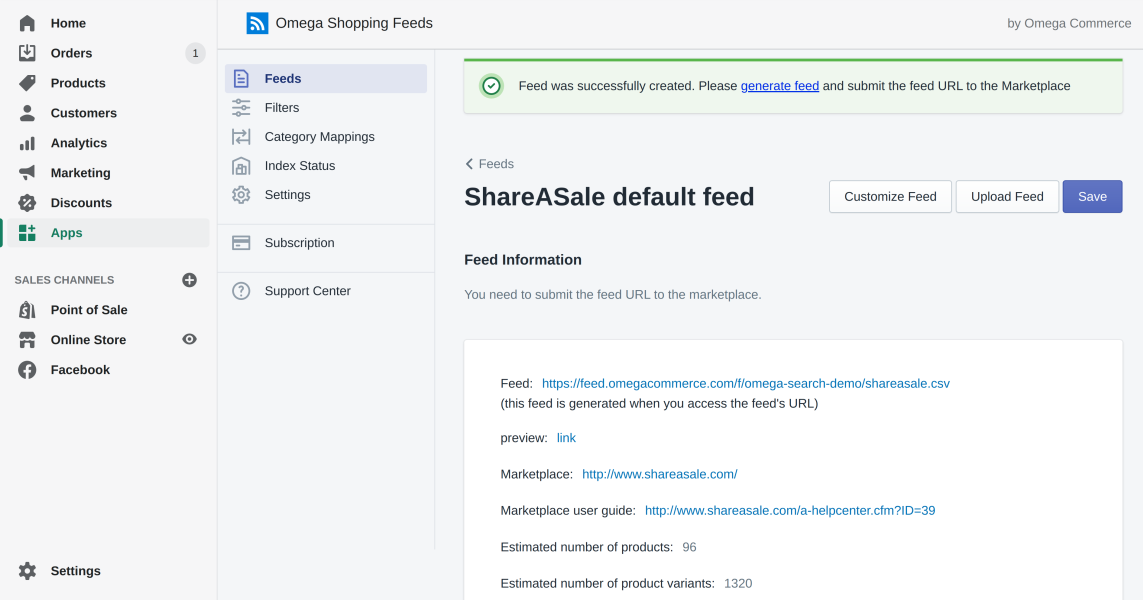Click the ShareASale default feed heading
This screenshot has height=600, width=1143.
click(x=609, y=197)
